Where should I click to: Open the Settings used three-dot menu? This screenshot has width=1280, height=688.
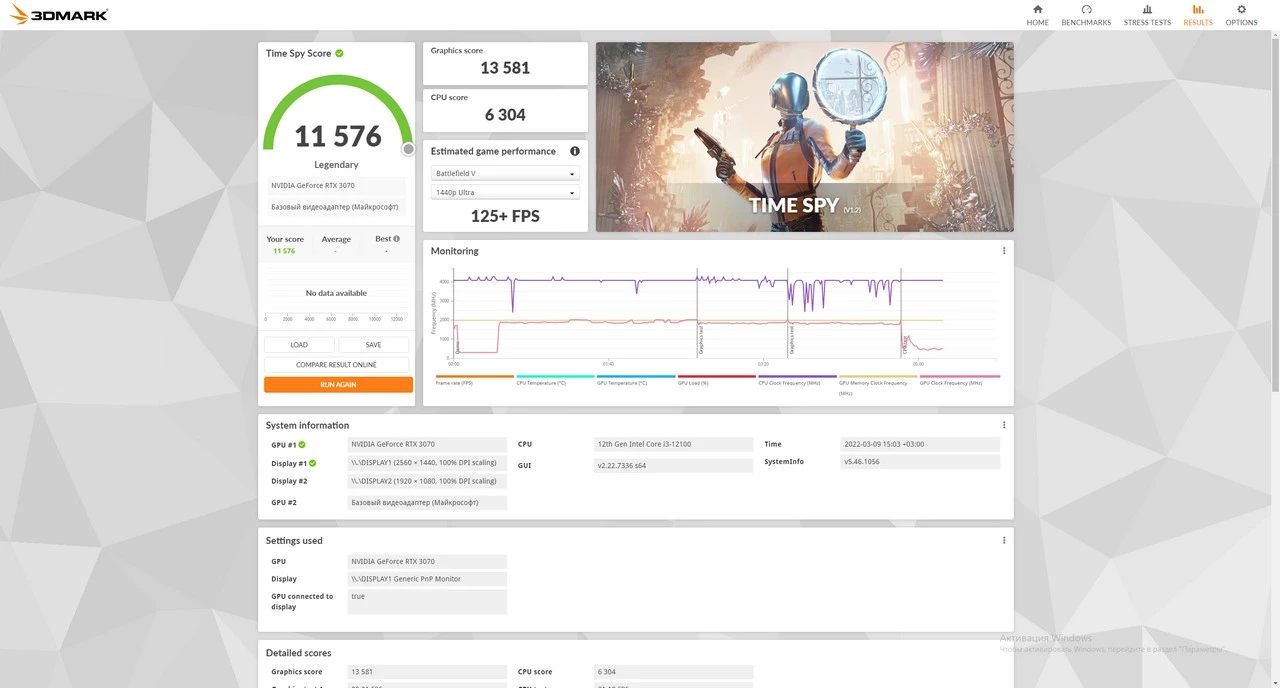point(1004,540)
